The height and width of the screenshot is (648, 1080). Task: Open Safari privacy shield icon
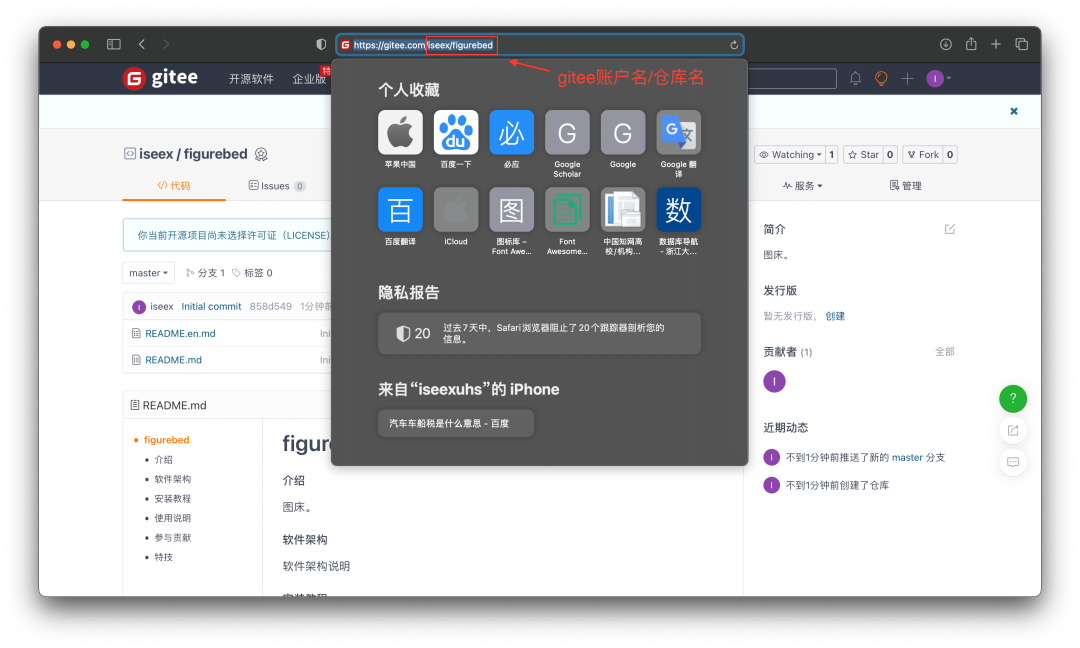pyautogui.click(x=321, y=44)
